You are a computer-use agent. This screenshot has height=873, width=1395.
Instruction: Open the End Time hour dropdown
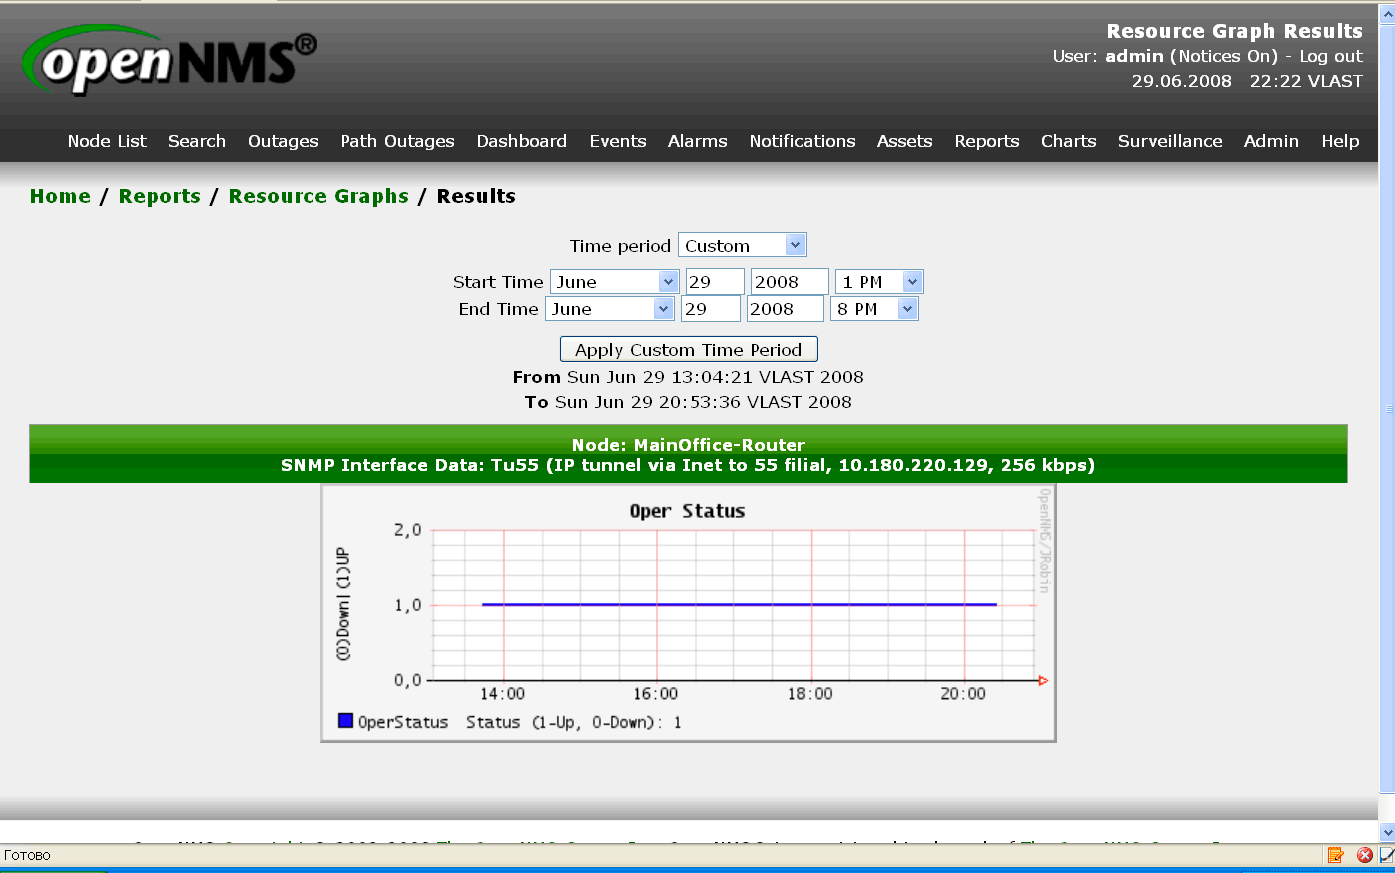coord(873,309)
